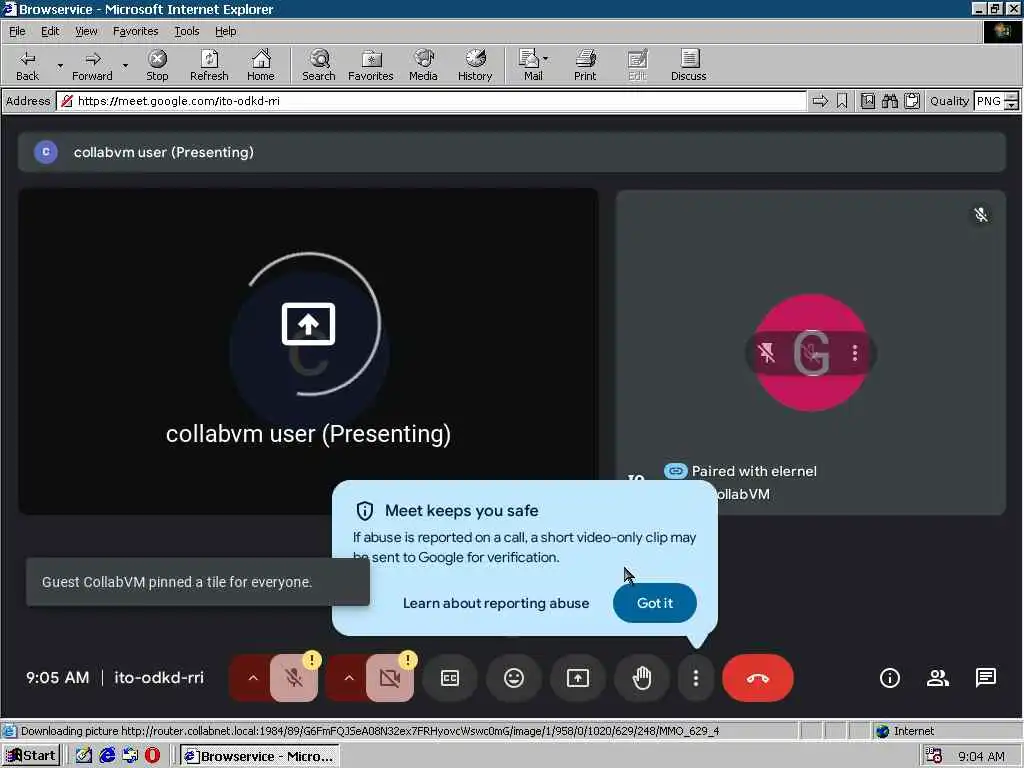Toggle the disabled camera button
Screen dimensions: 1024x768
pyautogui.click(x=390, y=678)
